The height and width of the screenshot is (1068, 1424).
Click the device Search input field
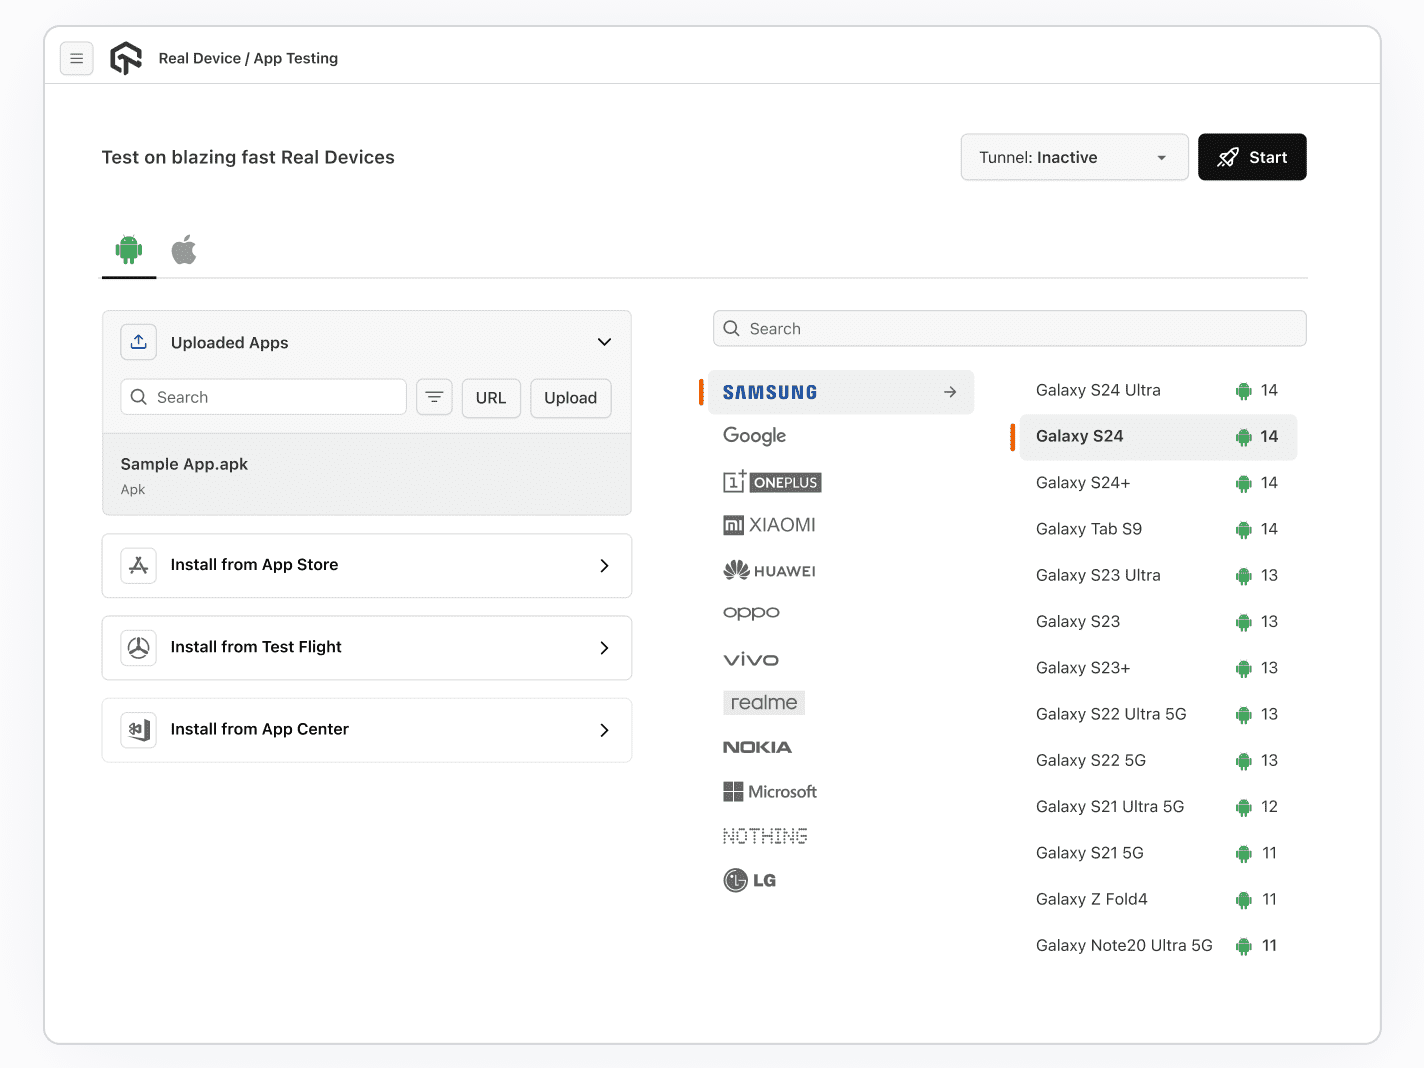(1009, 328)
